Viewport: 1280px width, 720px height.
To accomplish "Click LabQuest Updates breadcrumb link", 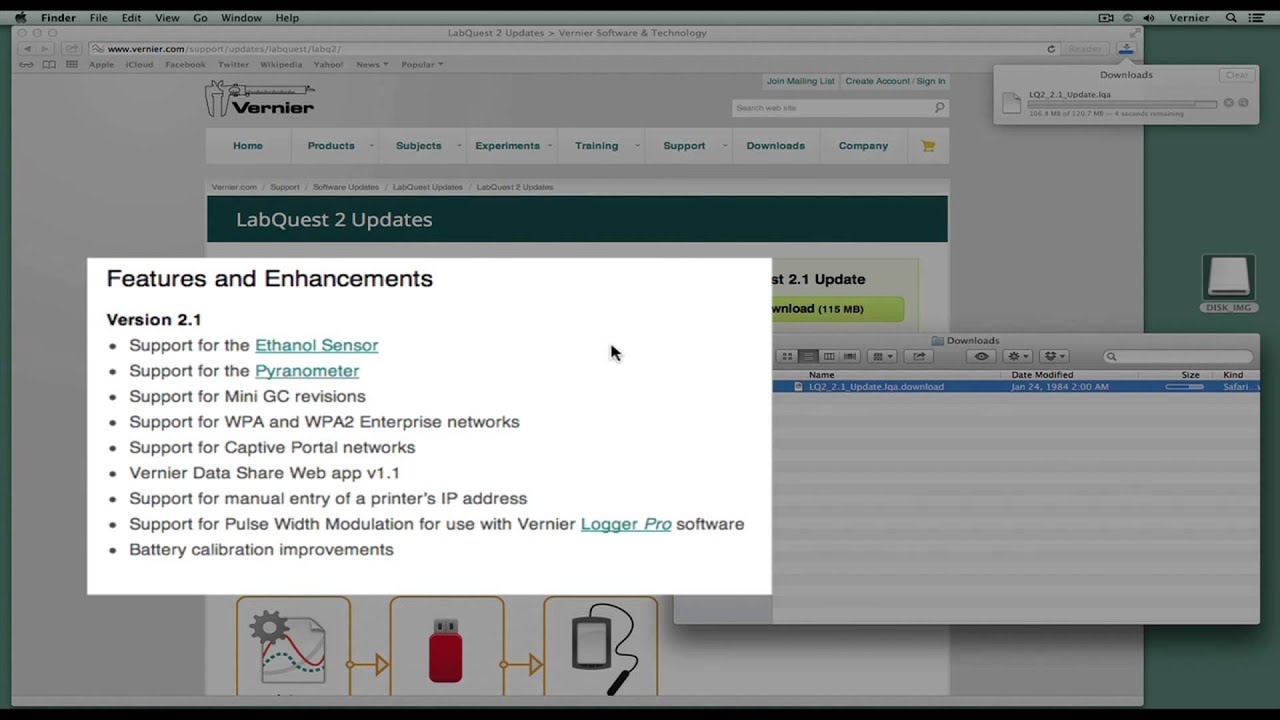I will (x=427, y=187).
